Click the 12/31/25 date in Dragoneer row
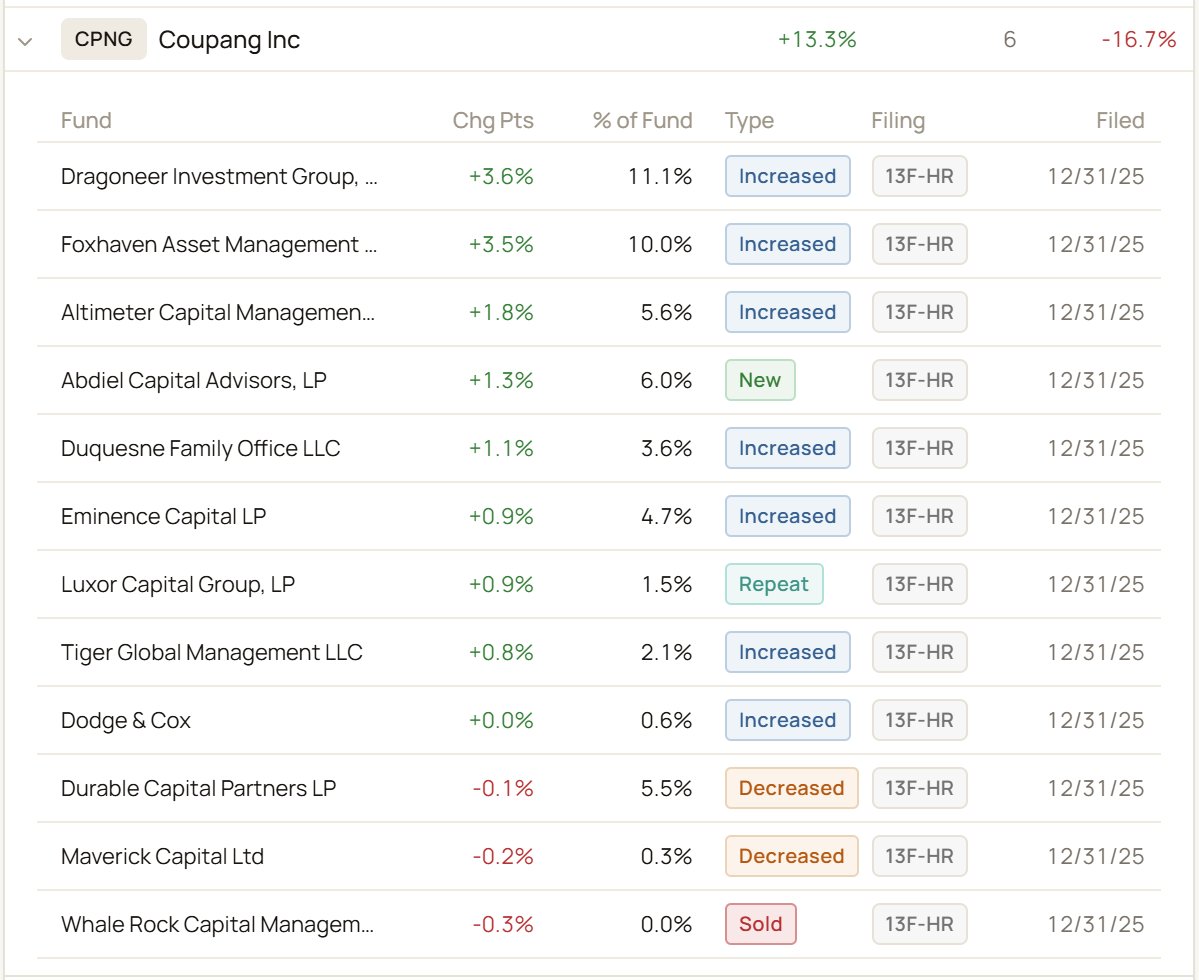1199x980 pixels. point(1096,176)
